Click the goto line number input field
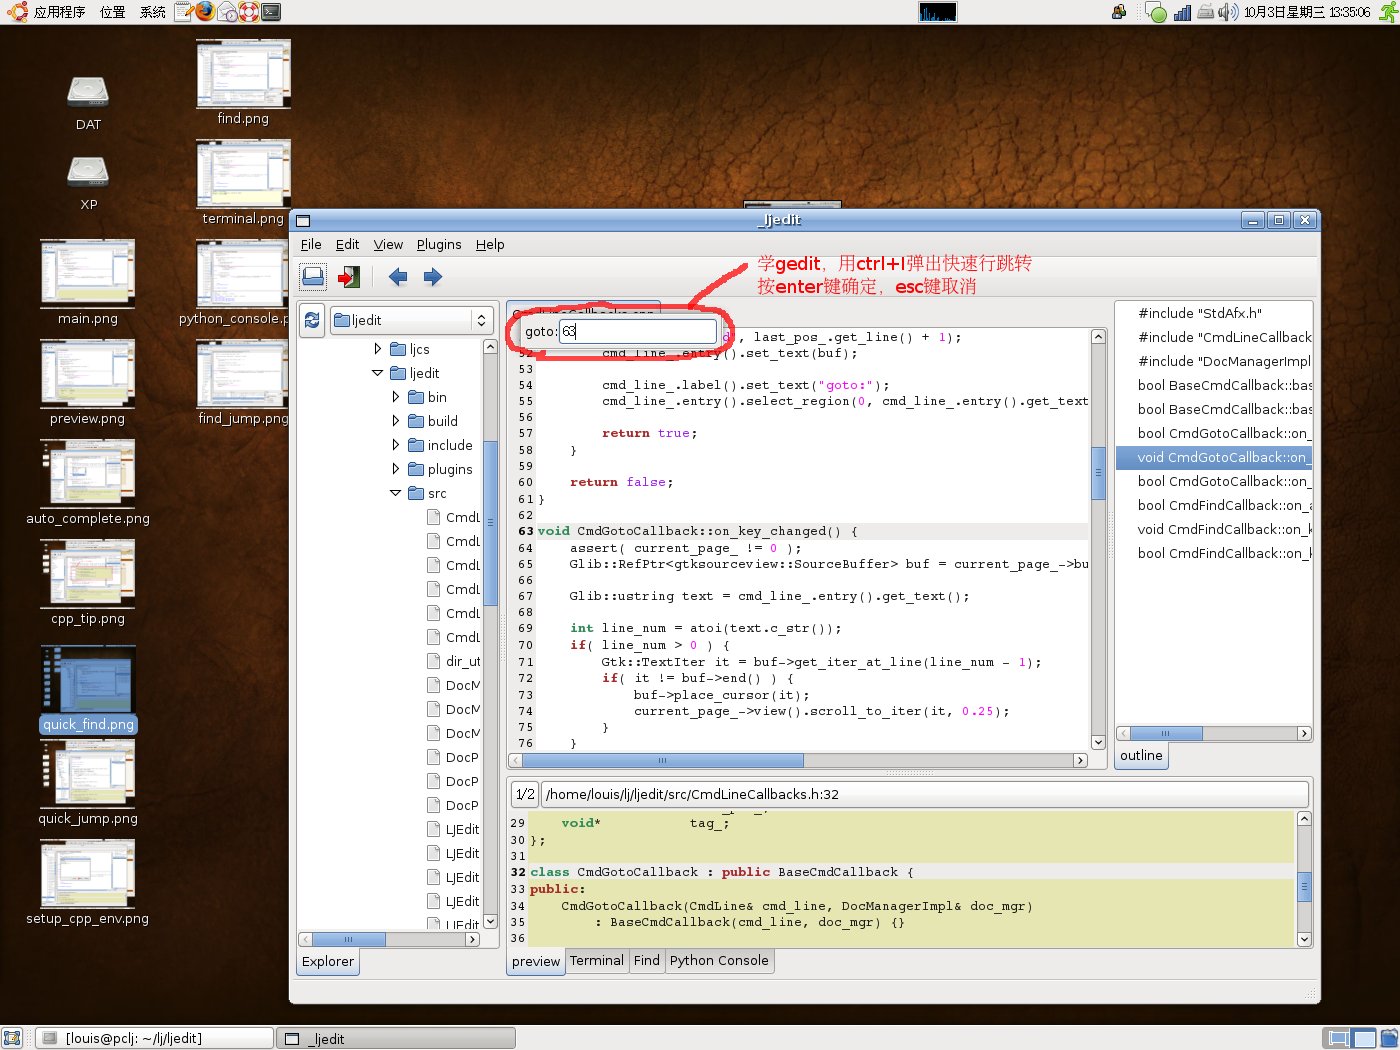The height and width of the screenshot is (1050, 1400). pyautogui.click(x=638, y=331)
